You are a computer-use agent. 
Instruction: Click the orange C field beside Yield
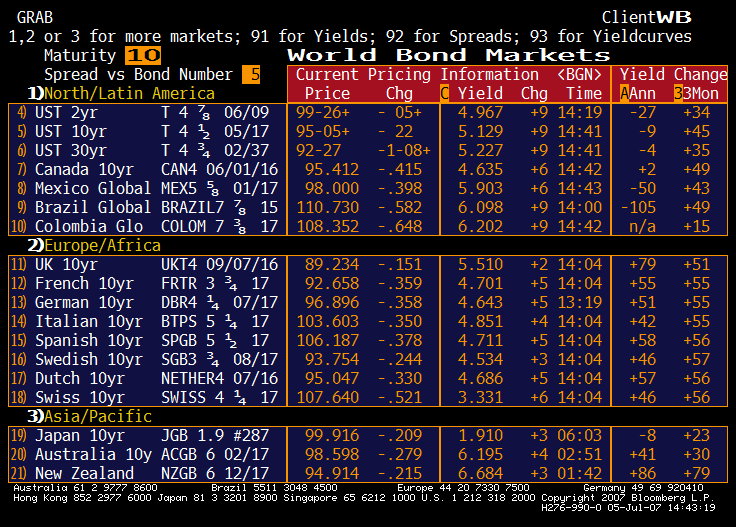(x=445, y=93)
